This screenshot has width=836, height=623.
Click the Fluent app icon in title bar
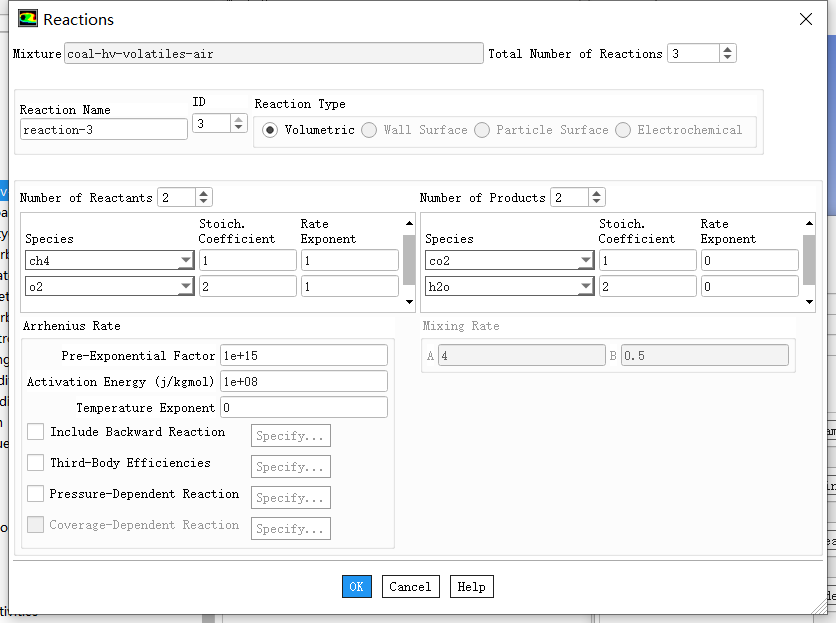point(28,19)
